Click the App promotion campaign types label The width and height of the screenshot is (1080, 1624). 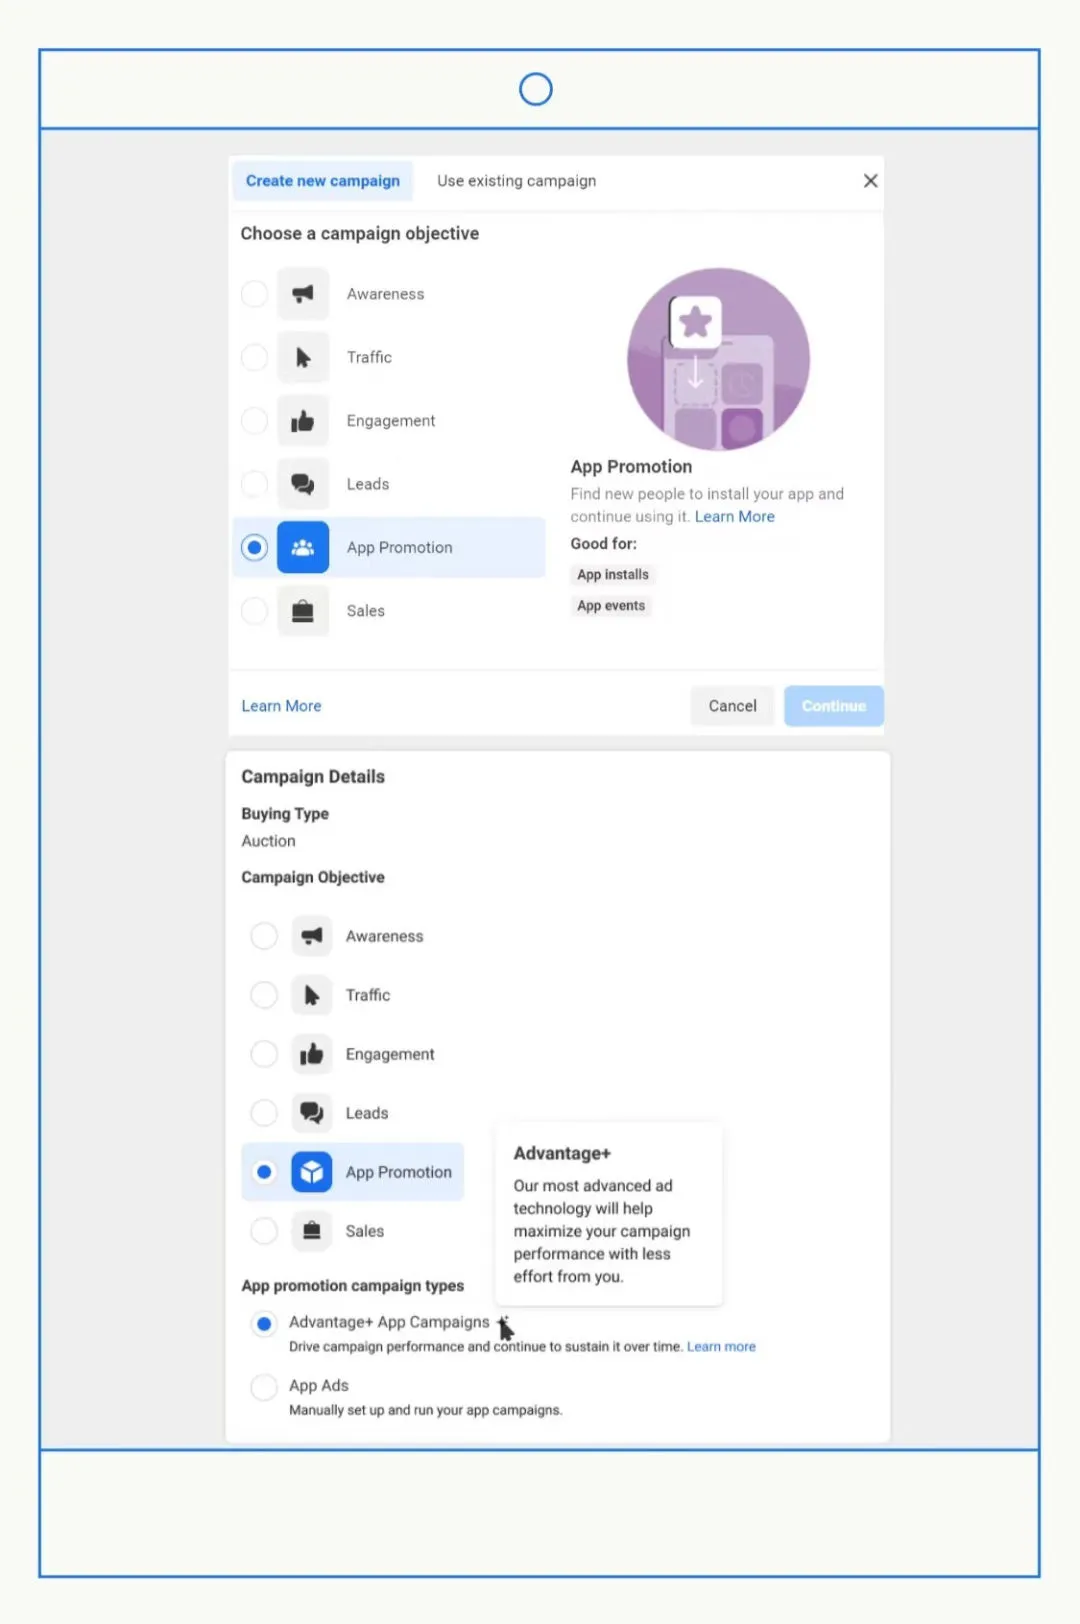tap(353, 1286)
